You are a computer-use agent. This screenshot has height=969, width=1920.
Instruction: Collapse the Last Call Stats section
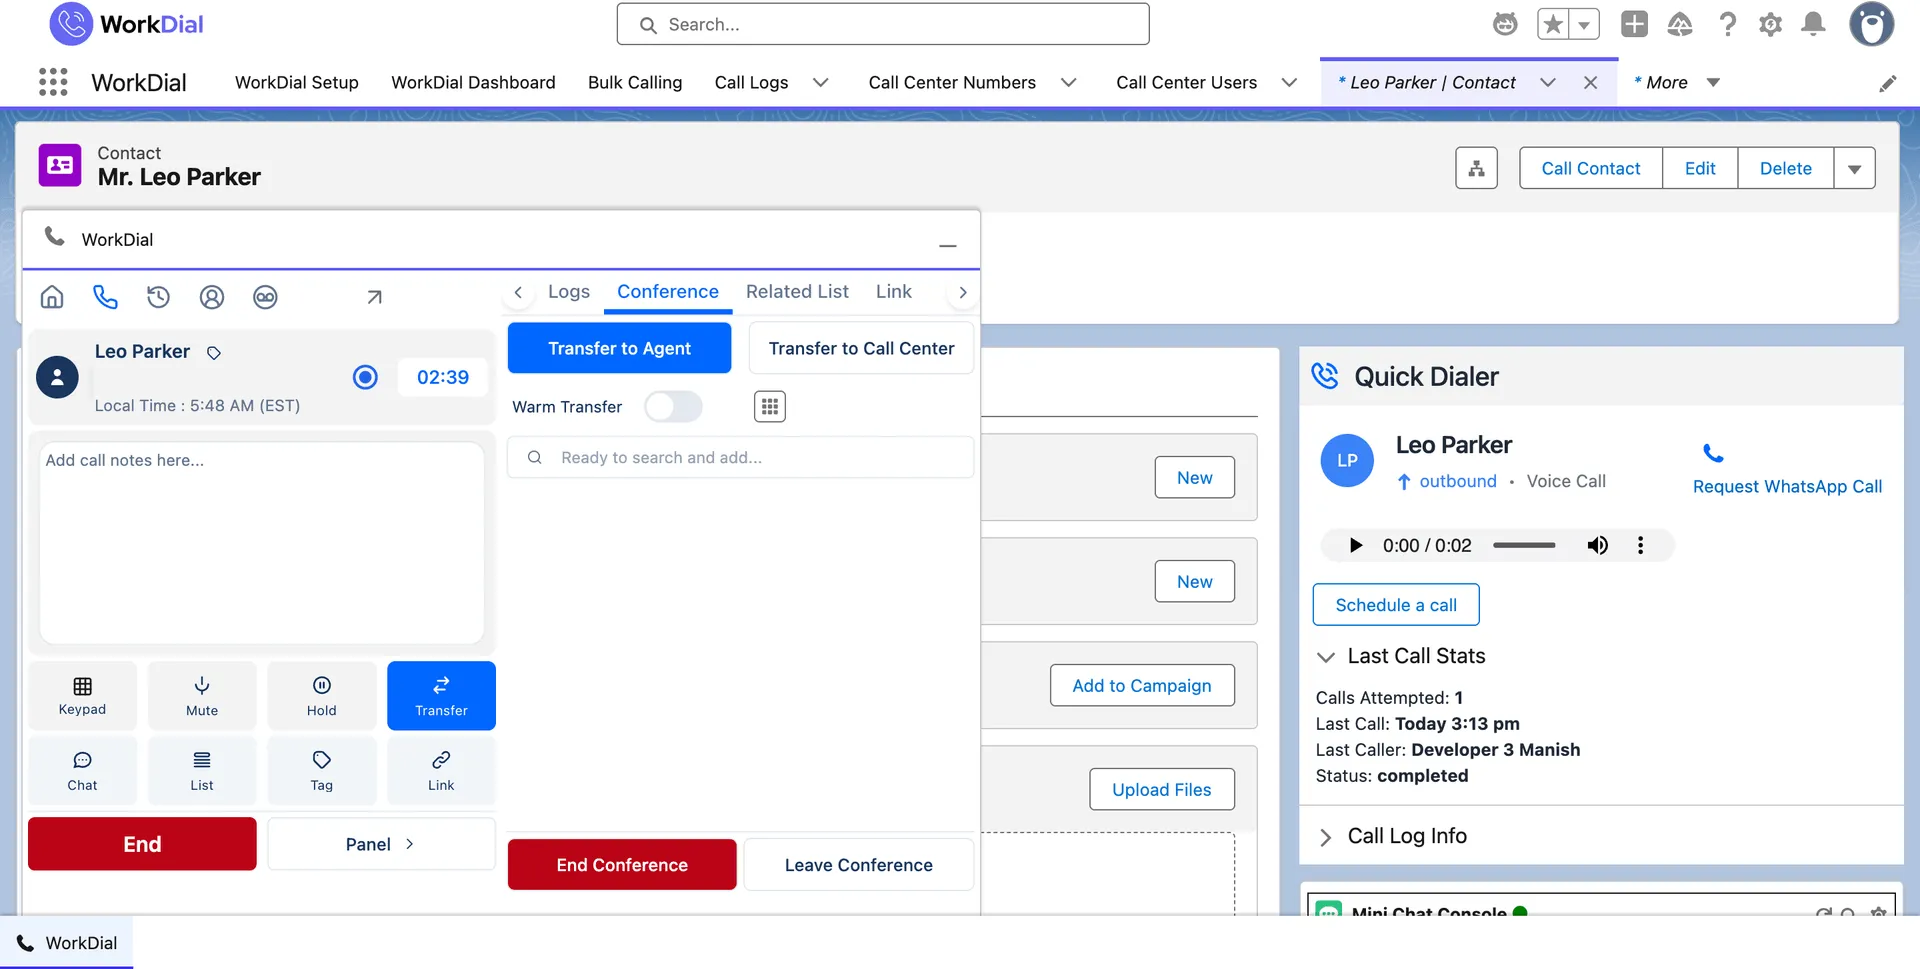1325,657
